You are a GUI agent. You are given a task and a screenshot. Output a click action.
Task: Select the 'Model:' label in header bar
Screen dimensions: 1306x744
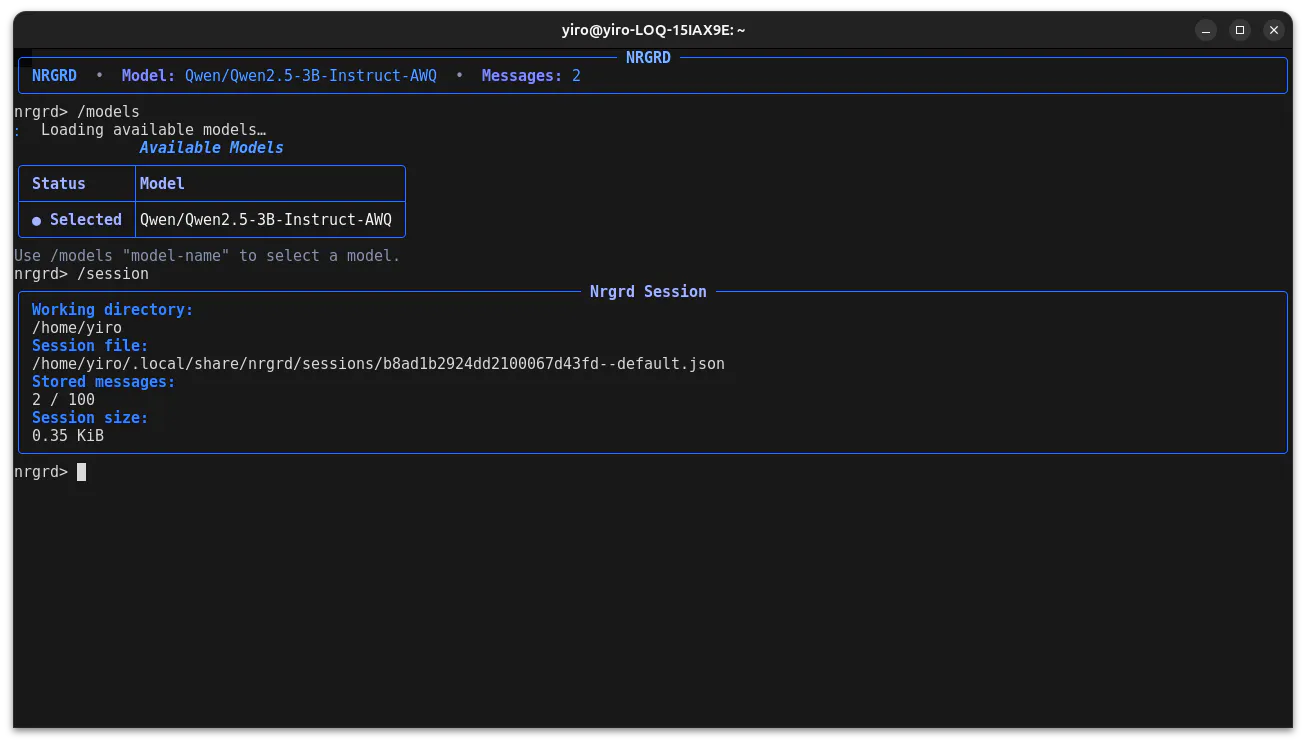coord(149,76)
